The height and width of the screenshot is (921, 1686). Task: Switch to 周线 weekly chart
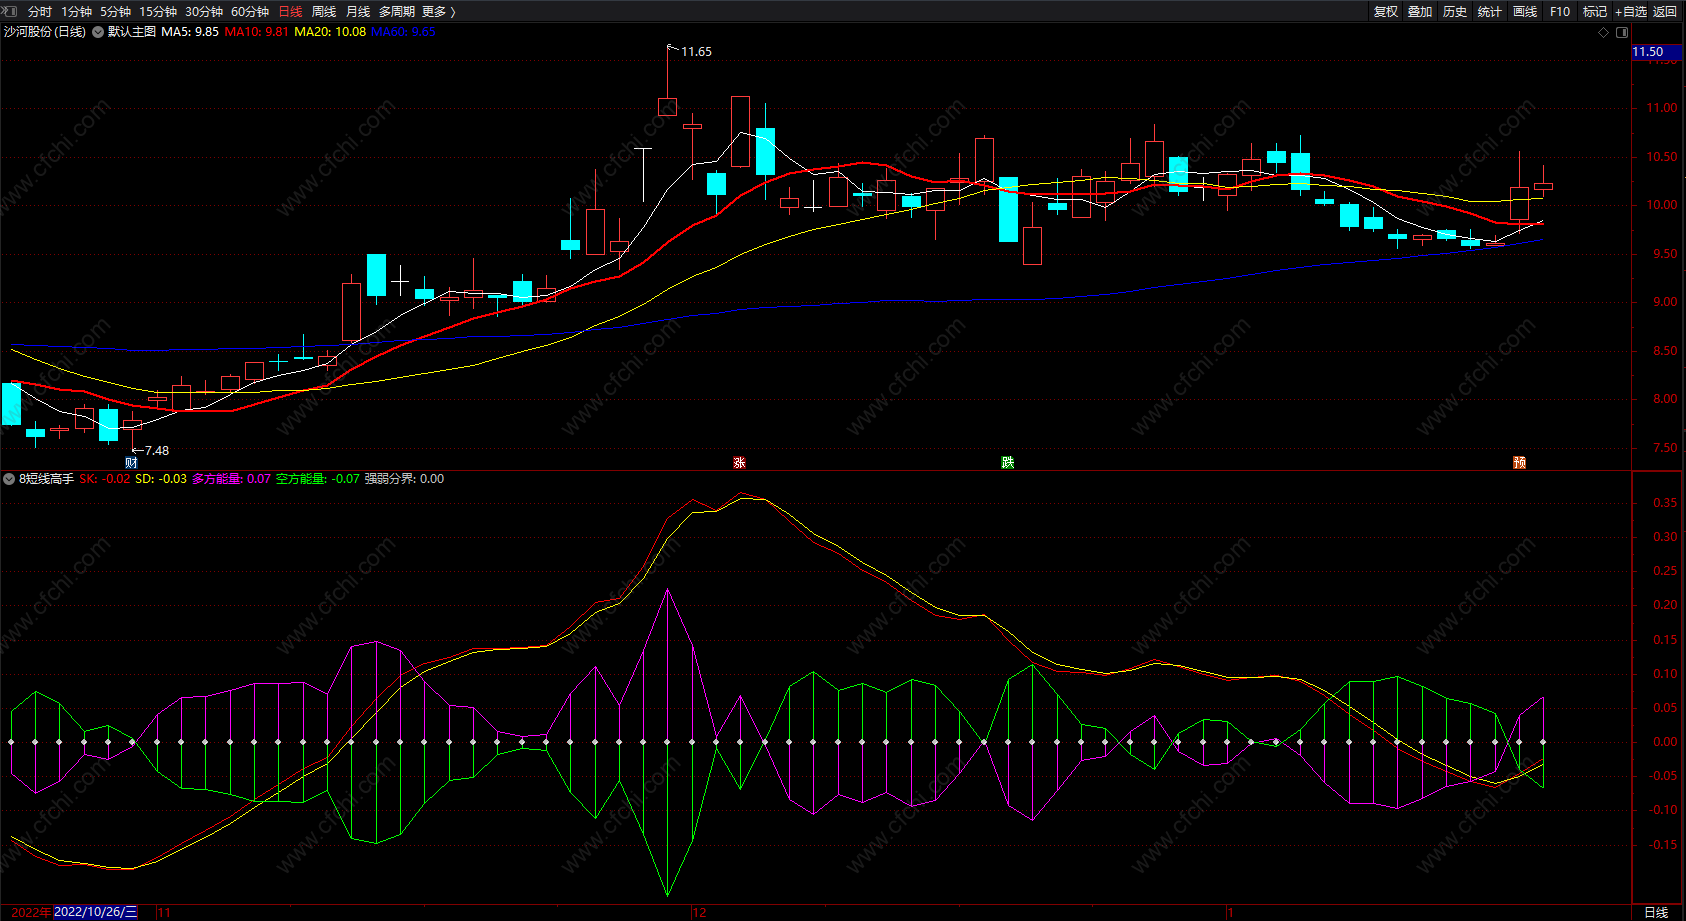pos(324,11)
